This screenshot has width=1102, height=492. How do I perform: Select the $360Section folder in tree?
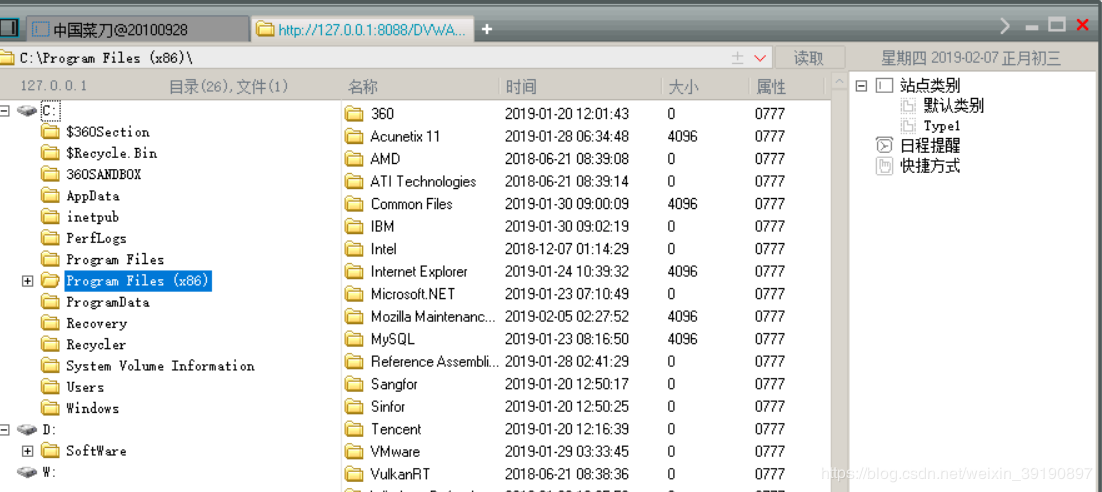[x=108, y=132]
